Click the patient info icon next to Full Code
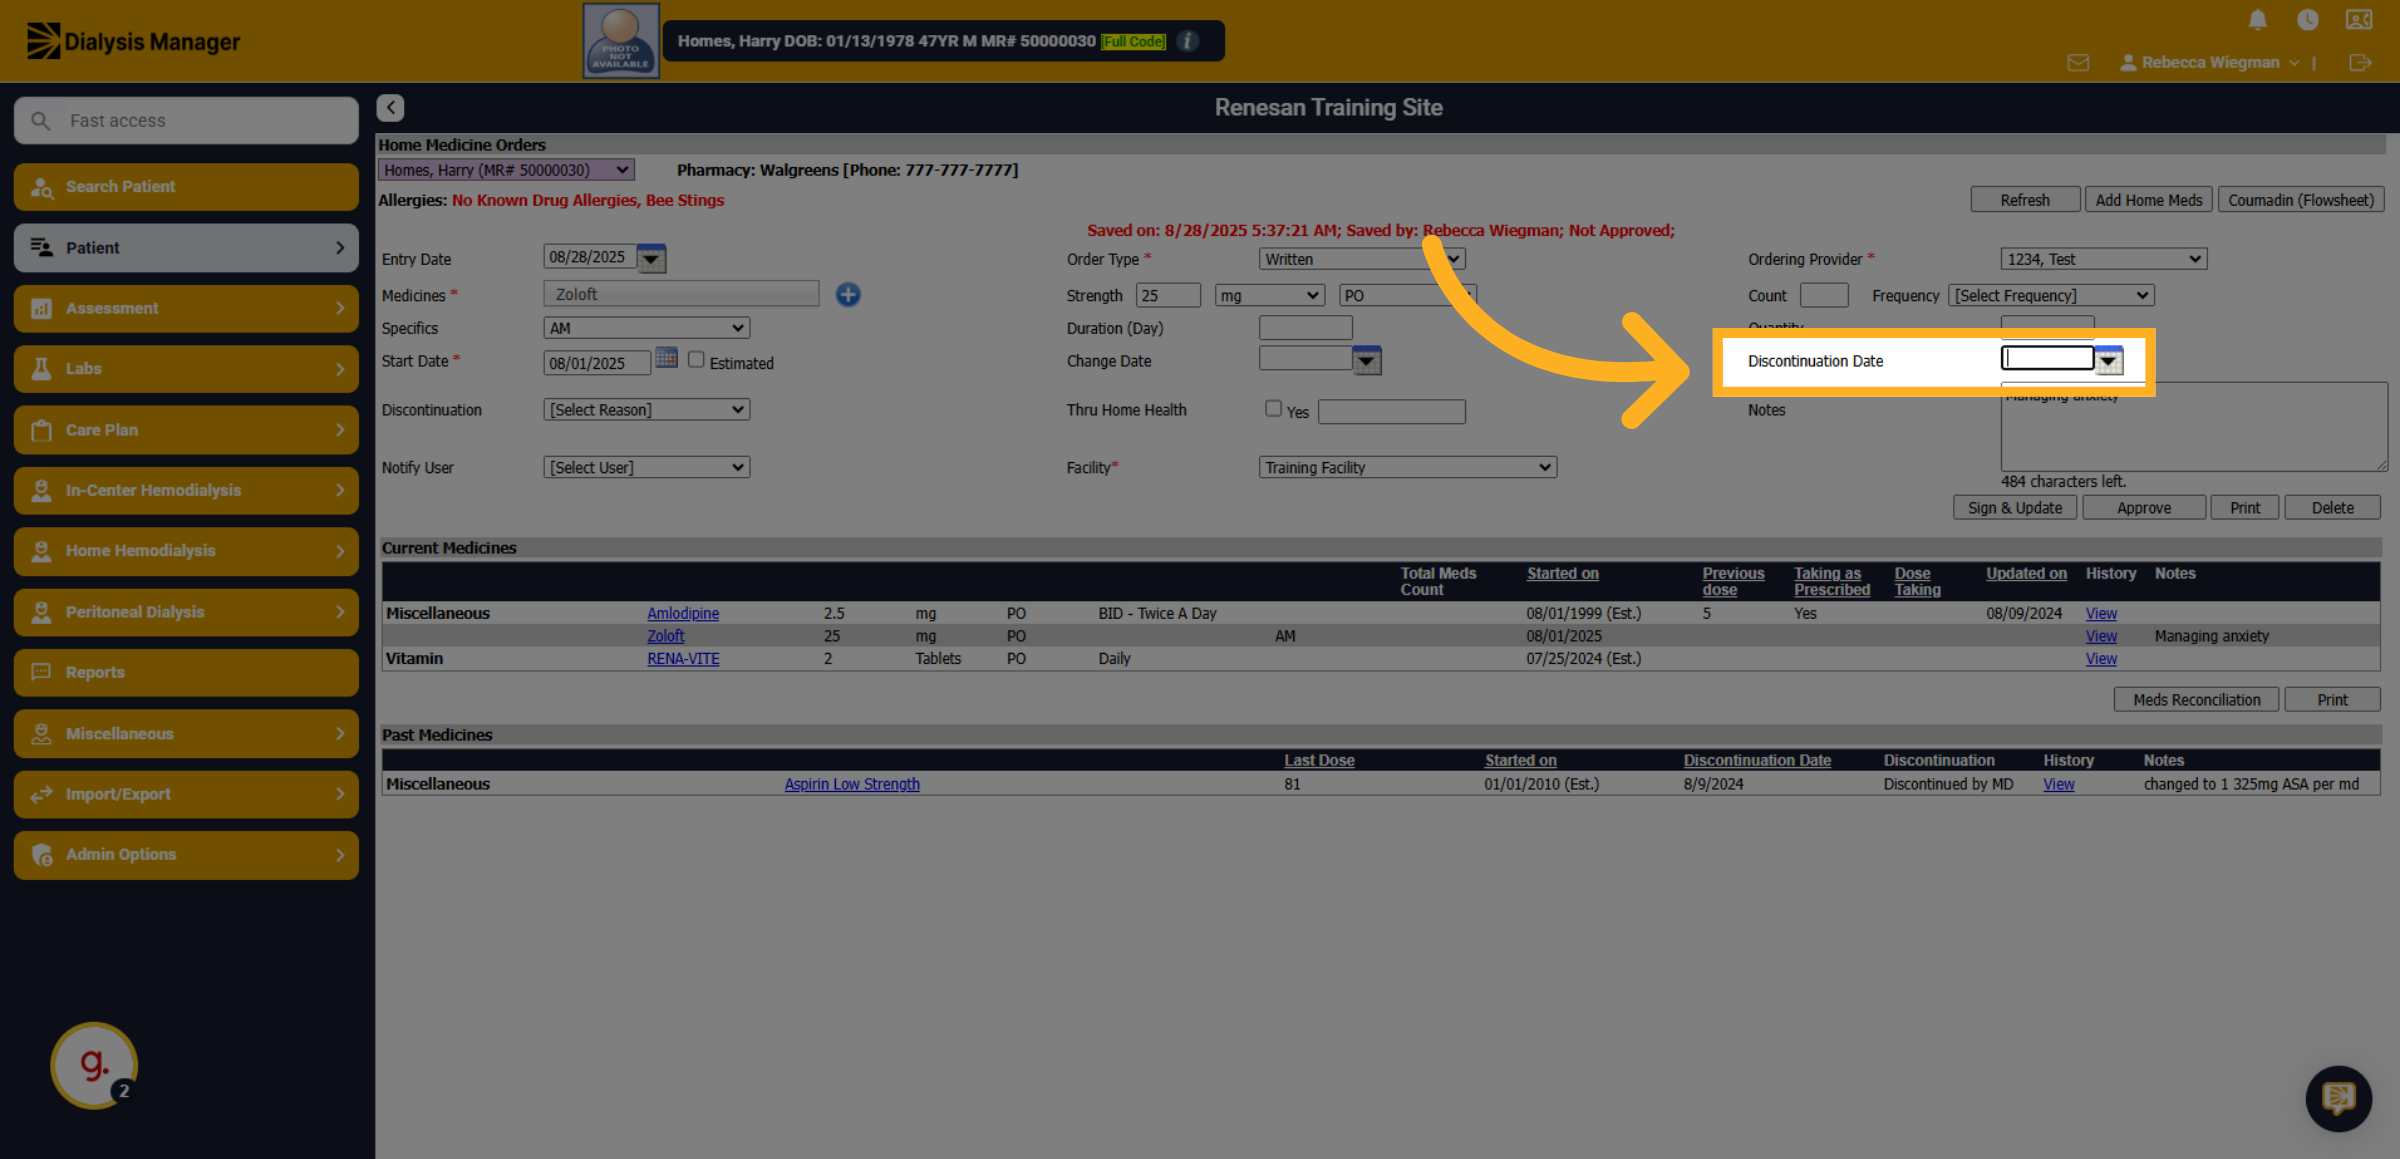 click(1188, 41)
